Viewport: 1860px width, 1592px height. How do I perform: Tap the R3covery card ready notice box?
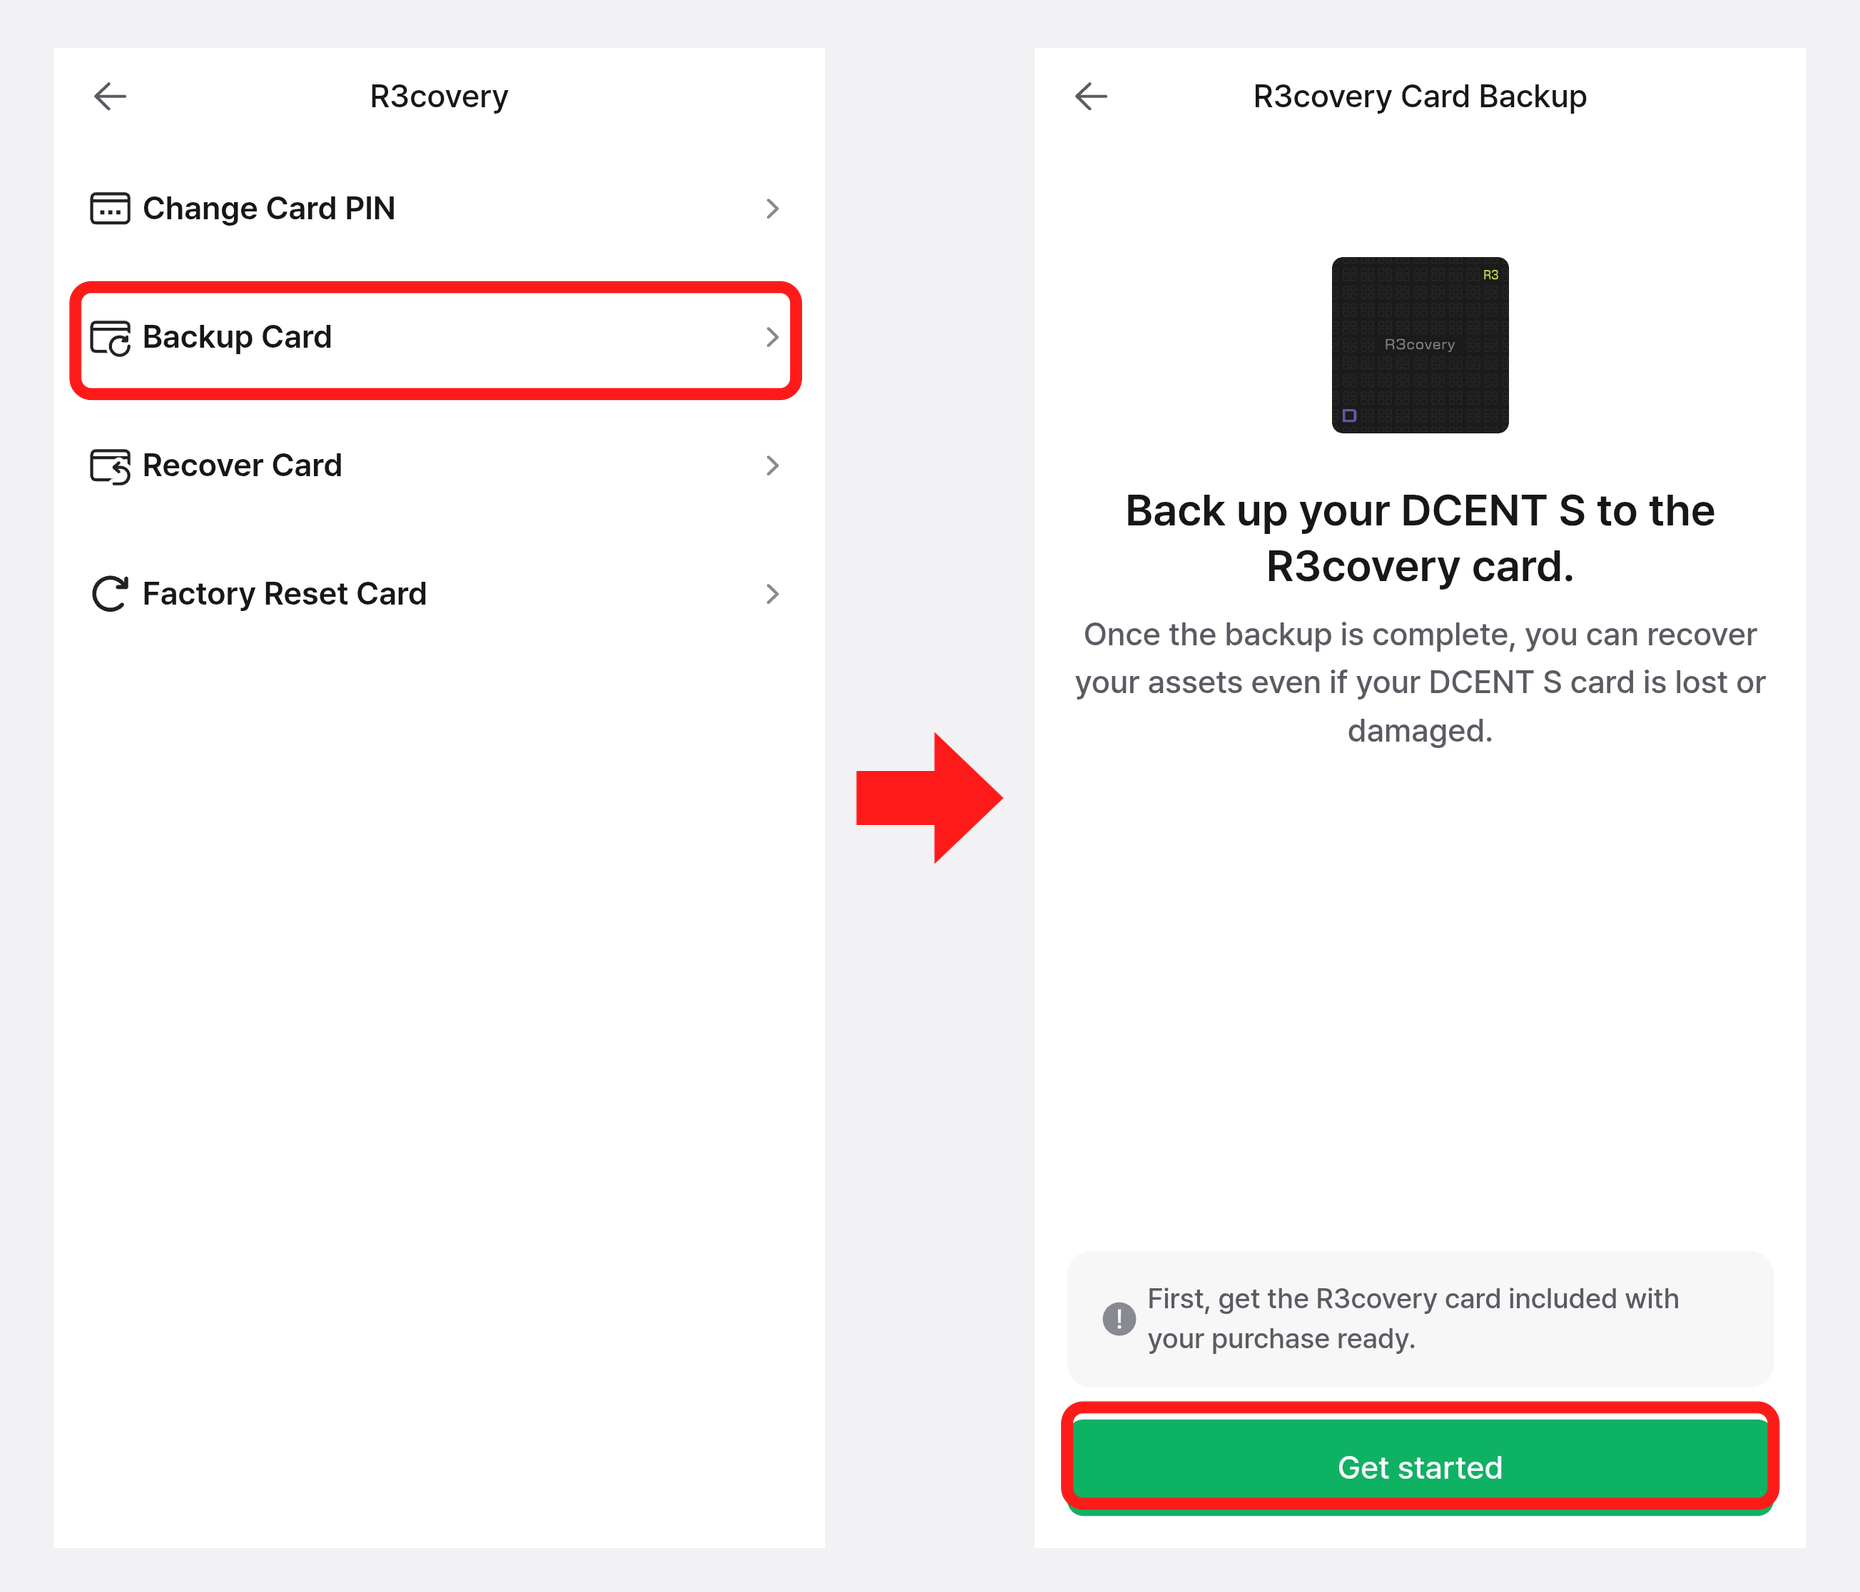(1420, 1318)
